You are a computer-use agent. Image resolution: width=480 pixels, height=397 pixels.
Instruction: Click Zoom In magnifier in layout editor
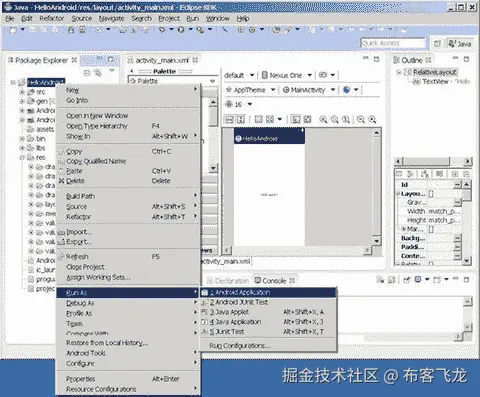tap(372, 119)
